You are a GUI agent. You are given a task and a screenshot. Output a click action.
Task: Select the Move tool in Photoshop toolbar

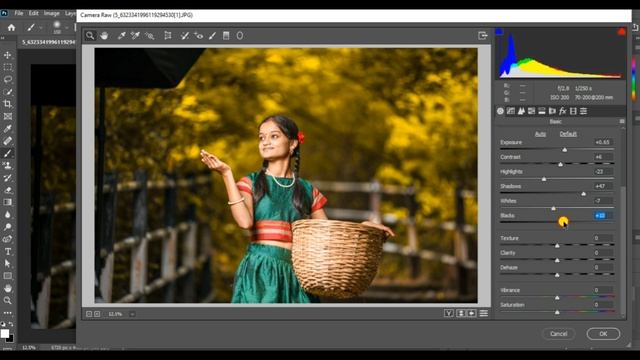[x=7, y=55]
